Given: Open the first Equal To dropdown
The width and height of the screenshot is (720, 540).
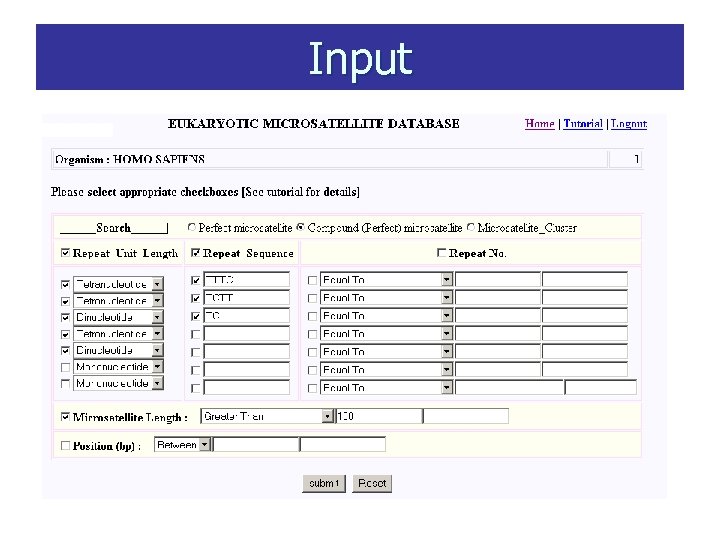Looking at the screenshot, I should [x=387, y=280].
